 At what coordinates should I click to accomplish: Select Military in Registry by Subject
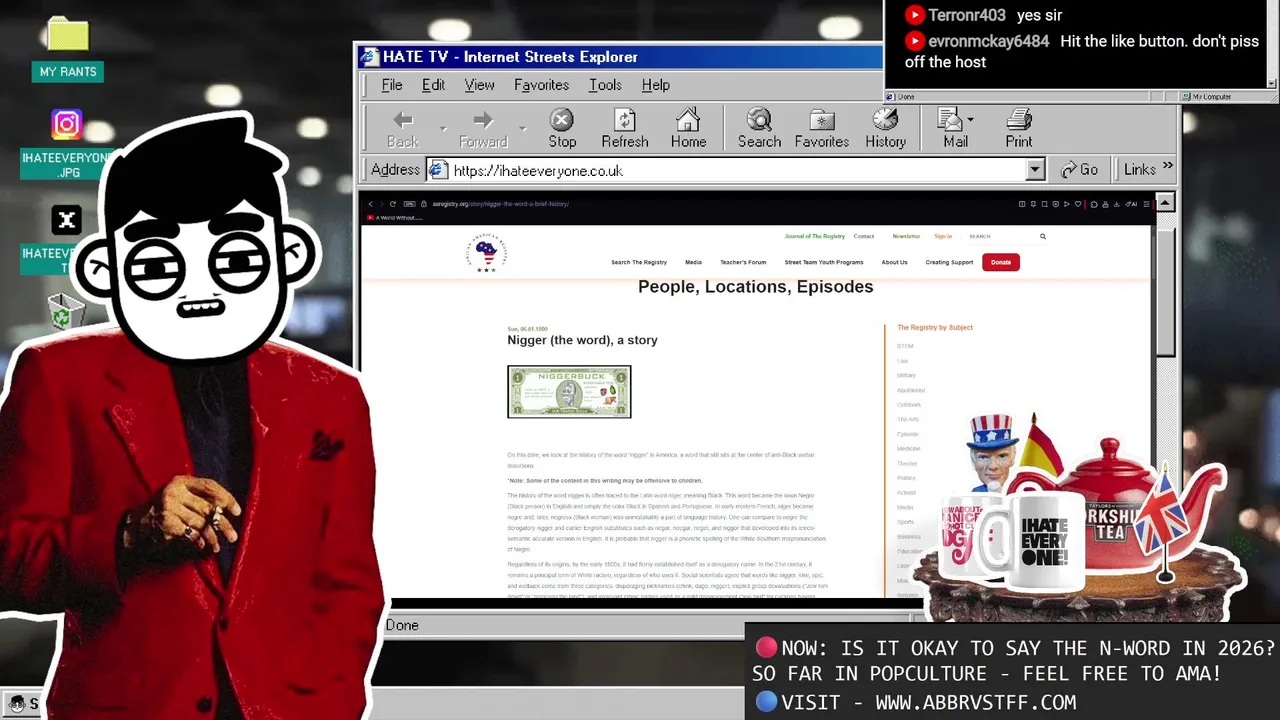pos(906,375)
